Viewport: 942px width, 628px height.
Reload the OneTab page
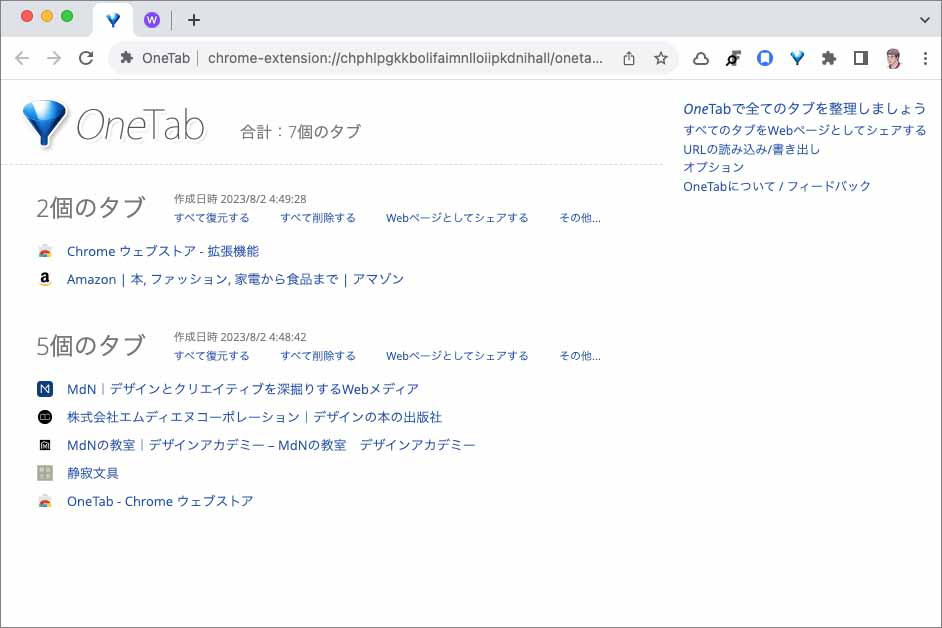tap(86, 59)
